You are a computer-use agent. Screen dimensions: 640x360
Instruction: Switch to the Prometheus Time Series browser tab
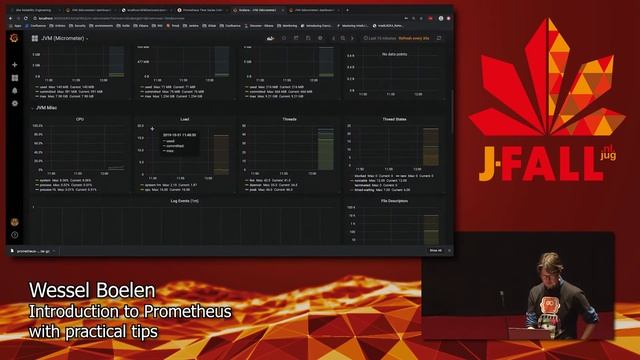coord(202,10)
